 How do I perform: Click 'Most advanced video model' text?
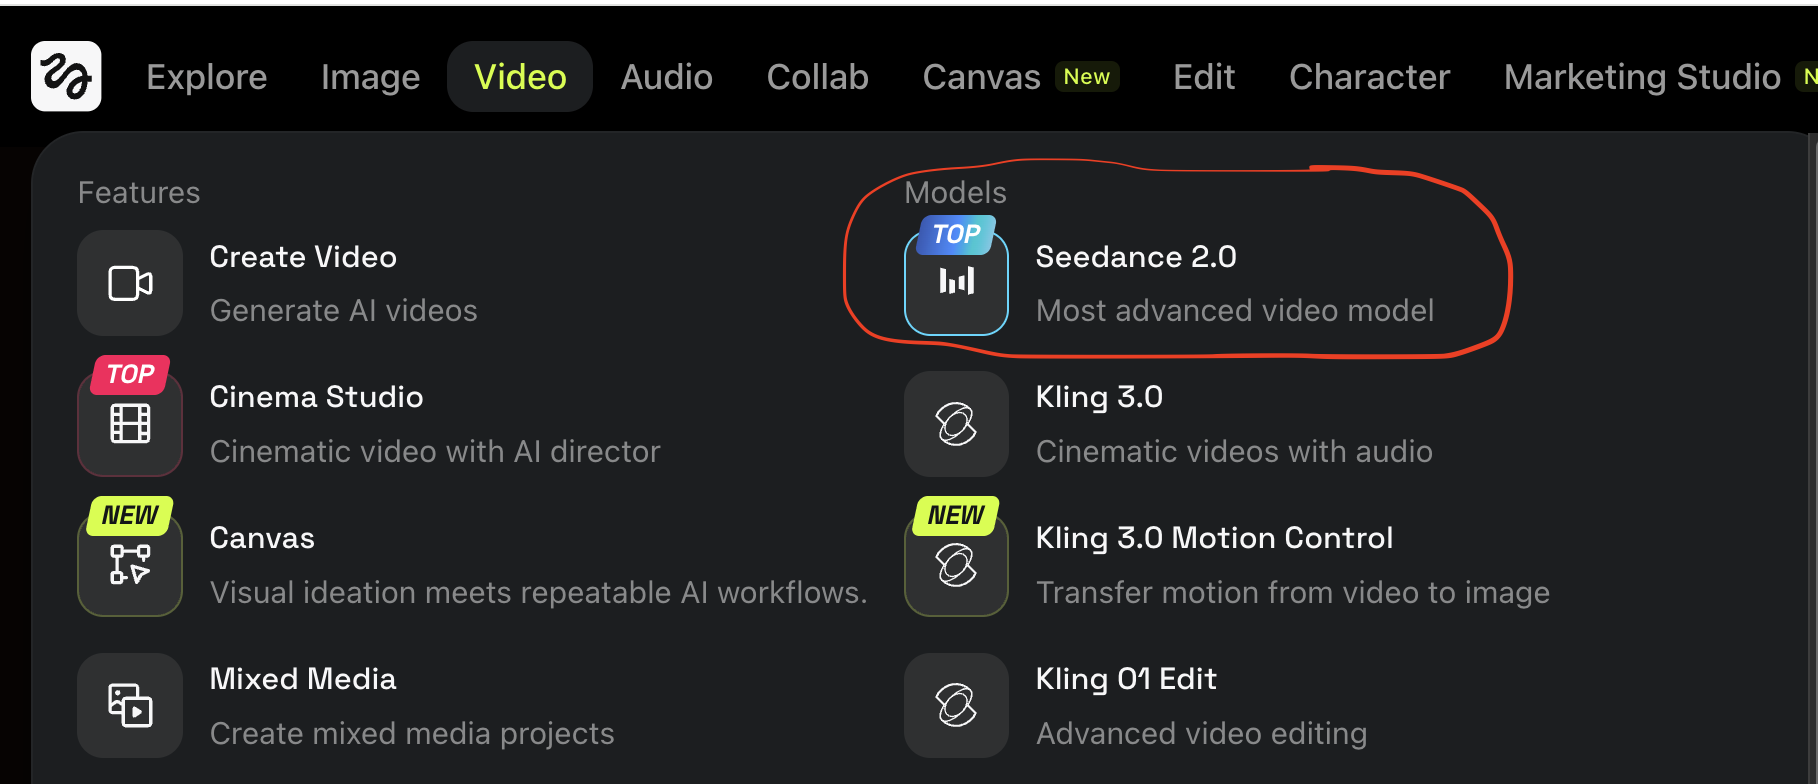(x=1235, y=311)
